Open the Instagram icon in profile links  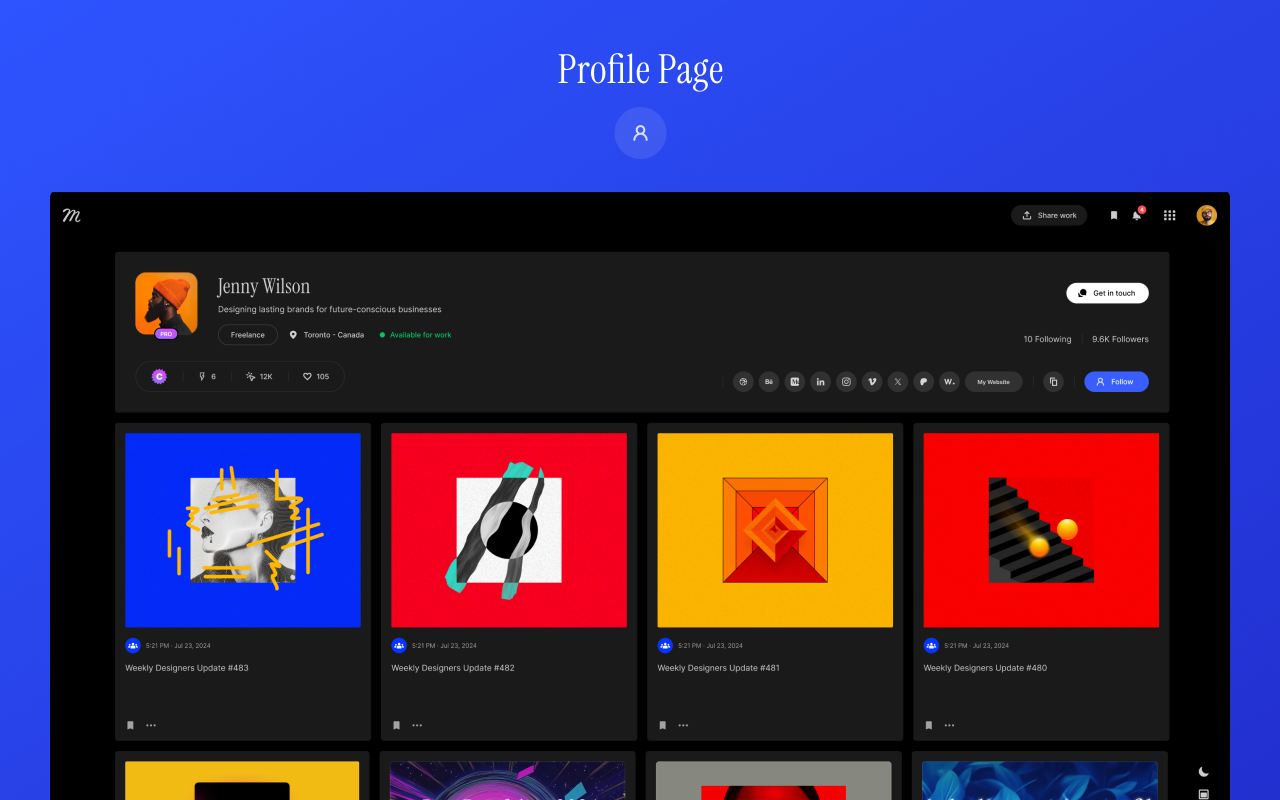(x=846, y=381)
